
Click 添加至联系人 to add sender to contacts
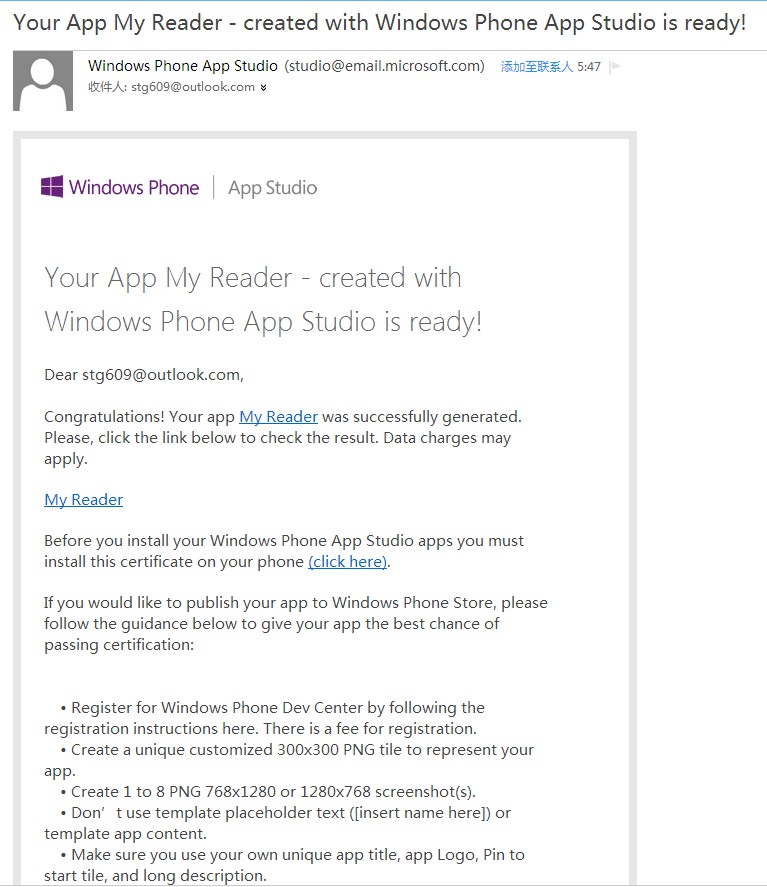tap(537, 67)
